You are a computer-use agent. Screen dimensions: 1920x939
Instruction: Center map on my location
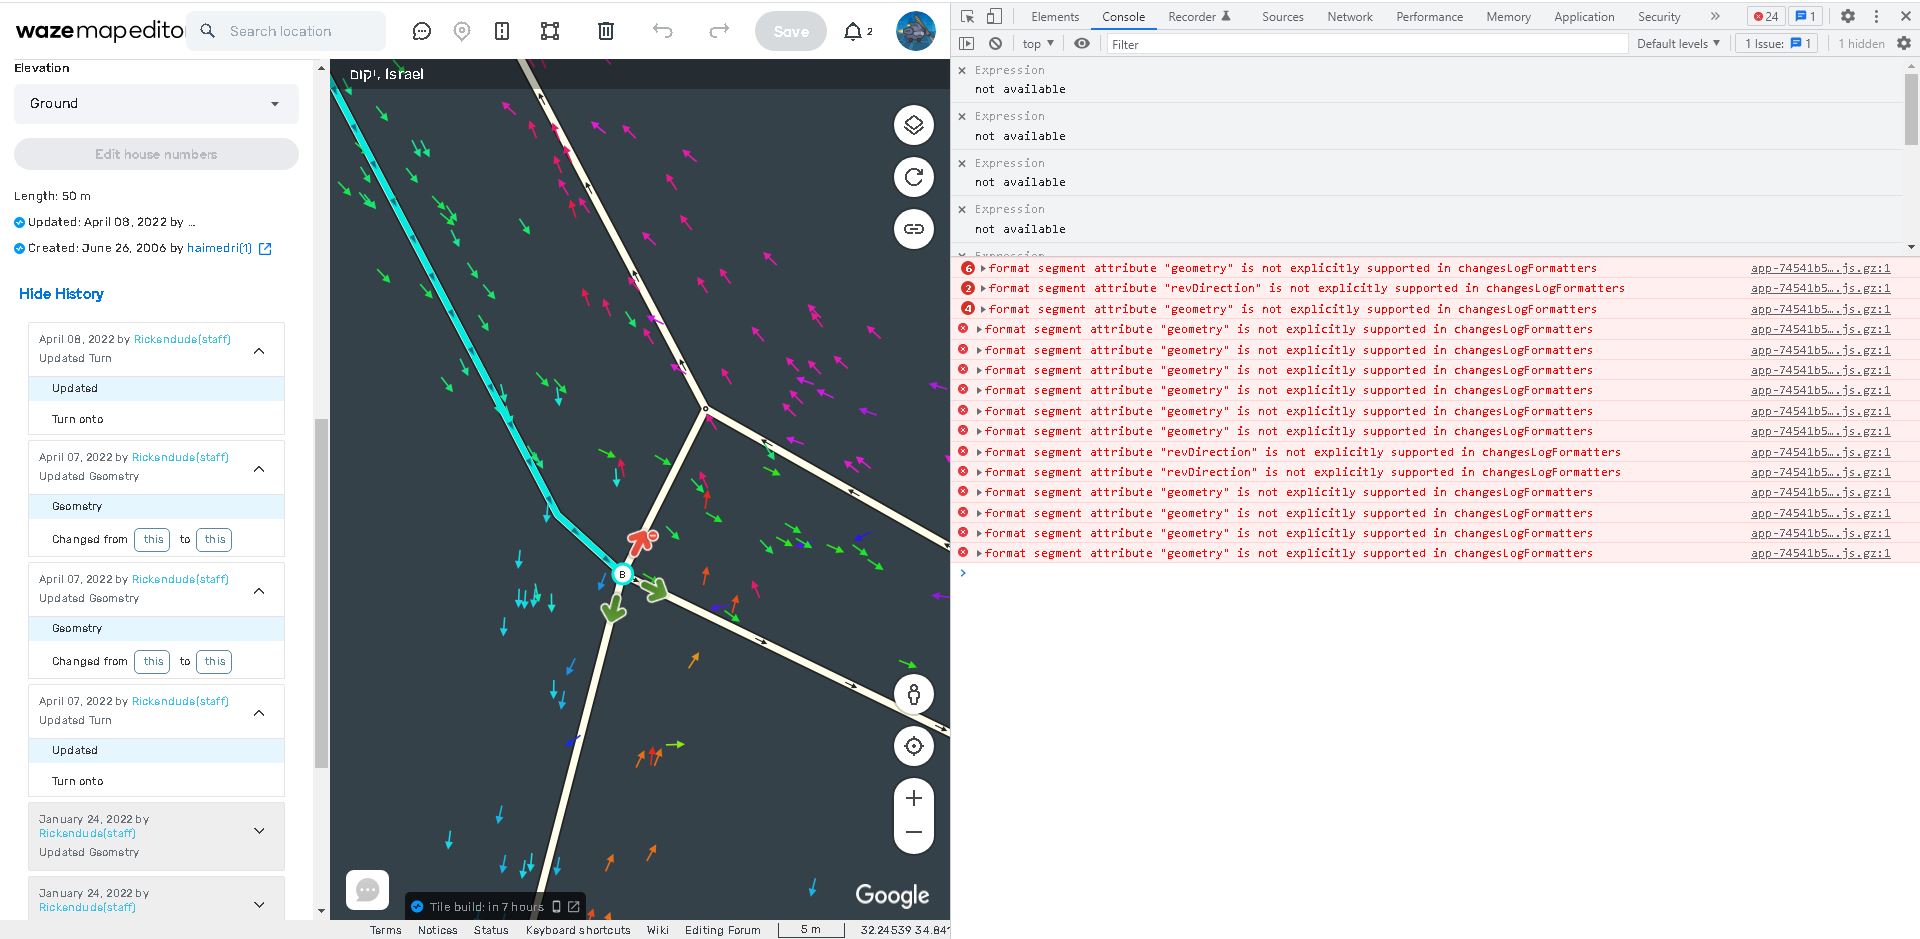[x=913, y=746]
